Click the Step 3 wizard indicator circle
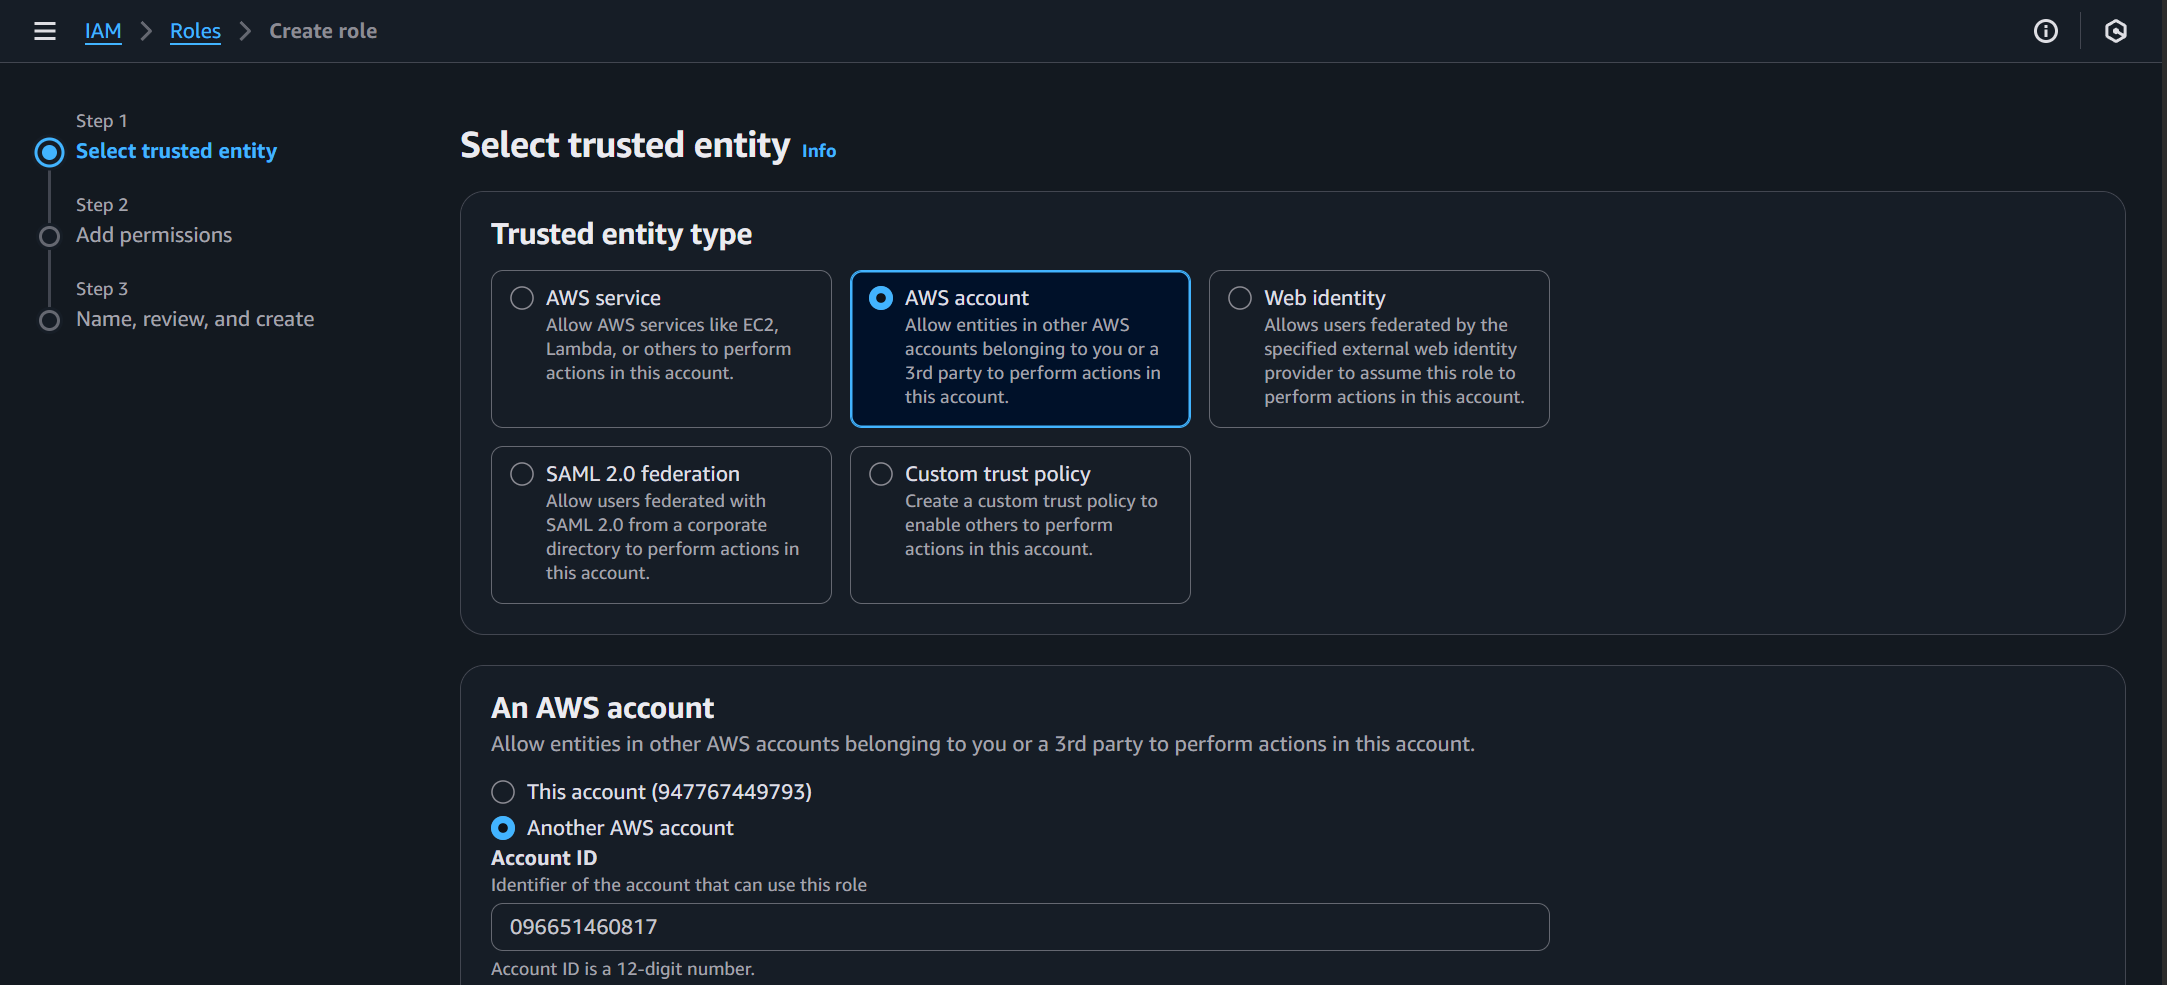Image resolution: width=2167 pixels, height=985 pixels. 49,320
